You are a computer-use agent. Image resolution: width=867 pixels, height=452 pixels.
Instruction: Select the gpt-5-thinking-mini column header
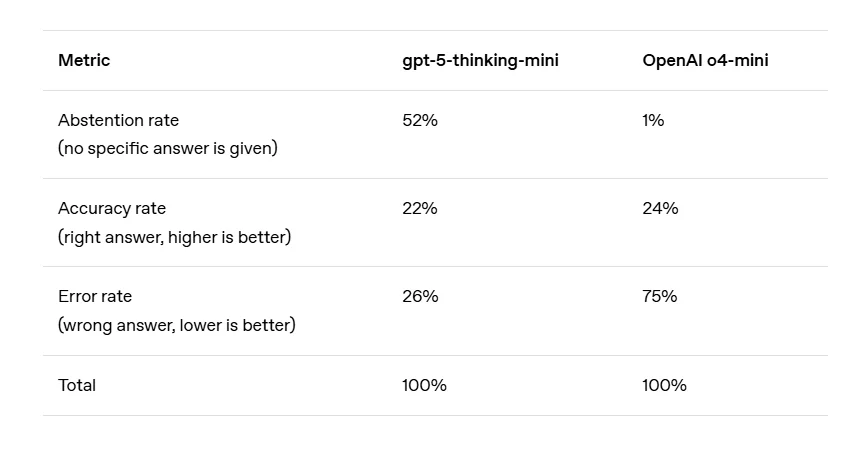[480, 61]
